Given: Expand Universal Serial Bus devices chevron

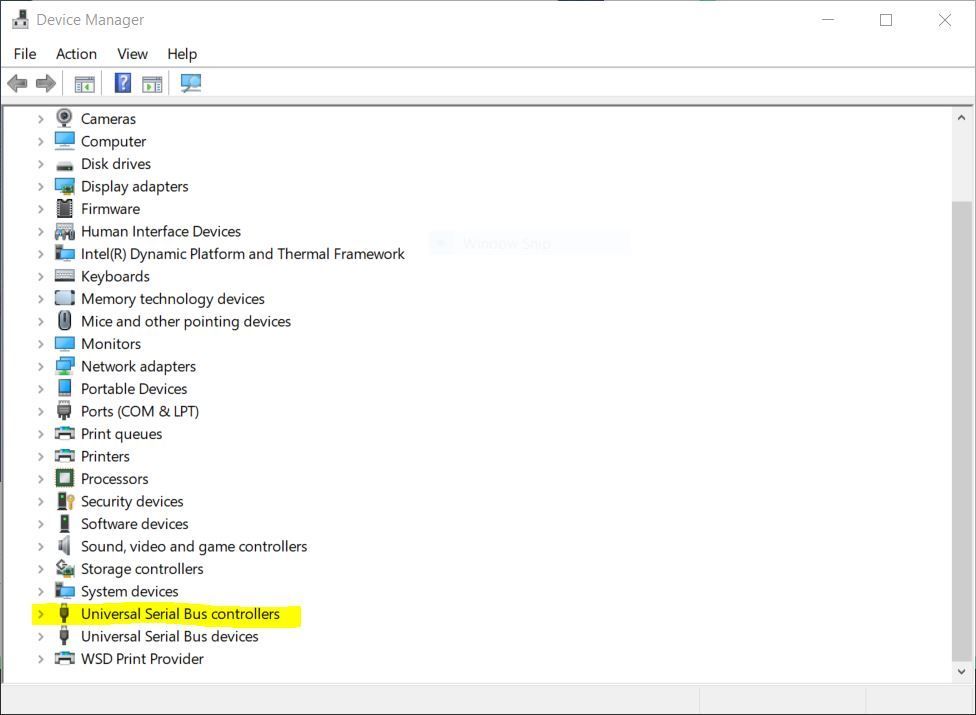Looking at the screenshot, I should click(x=40, y=636).
